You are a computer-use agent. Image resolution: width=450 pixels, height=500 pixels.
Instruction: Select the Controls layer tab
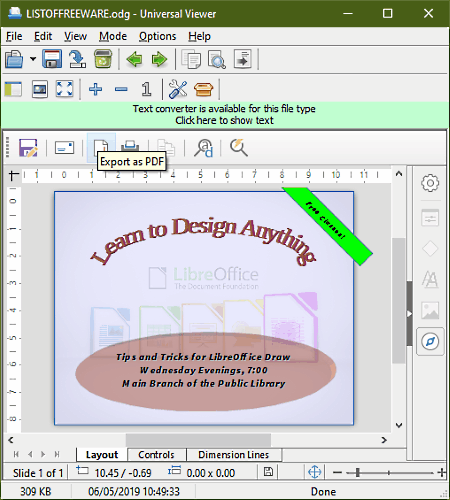coord(156,455)
